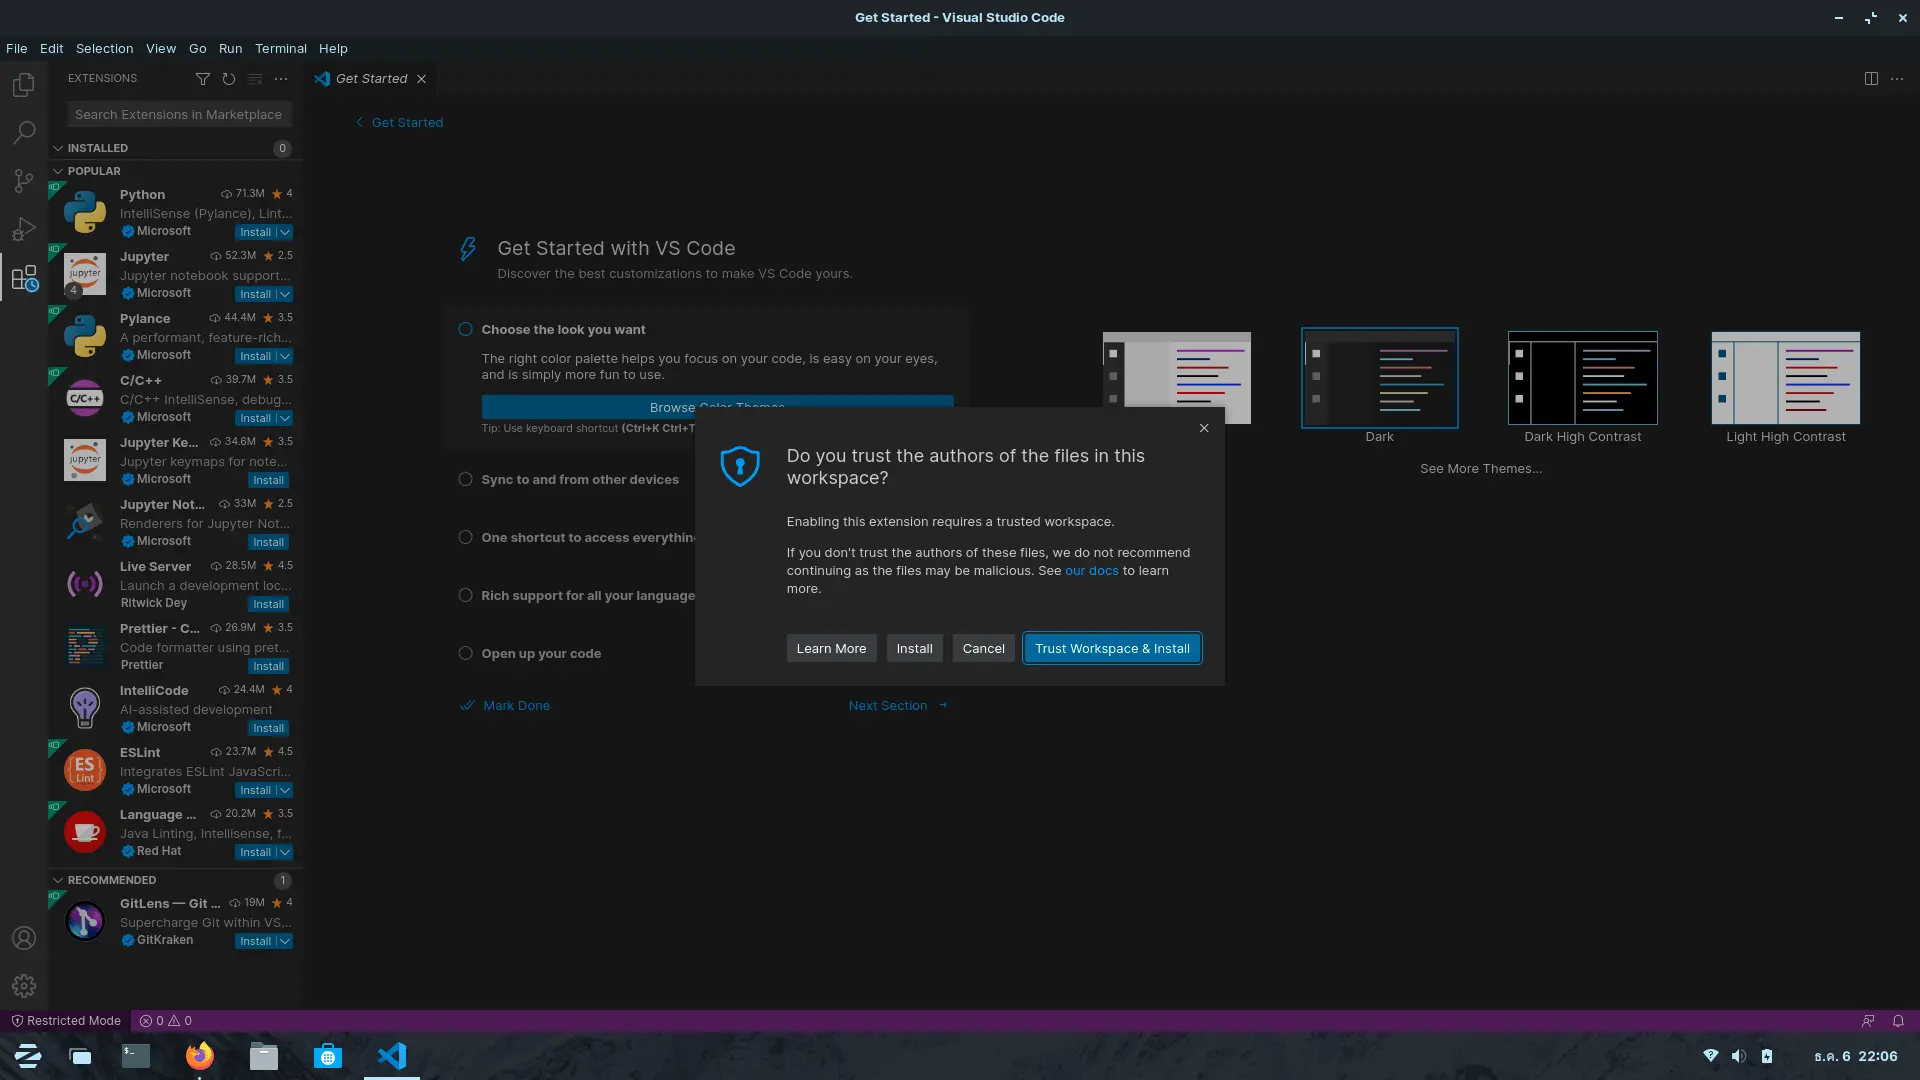
Task: Click the IntelliCode lightbulb icon
Action: pyautogui.click(x=85, y=708)
